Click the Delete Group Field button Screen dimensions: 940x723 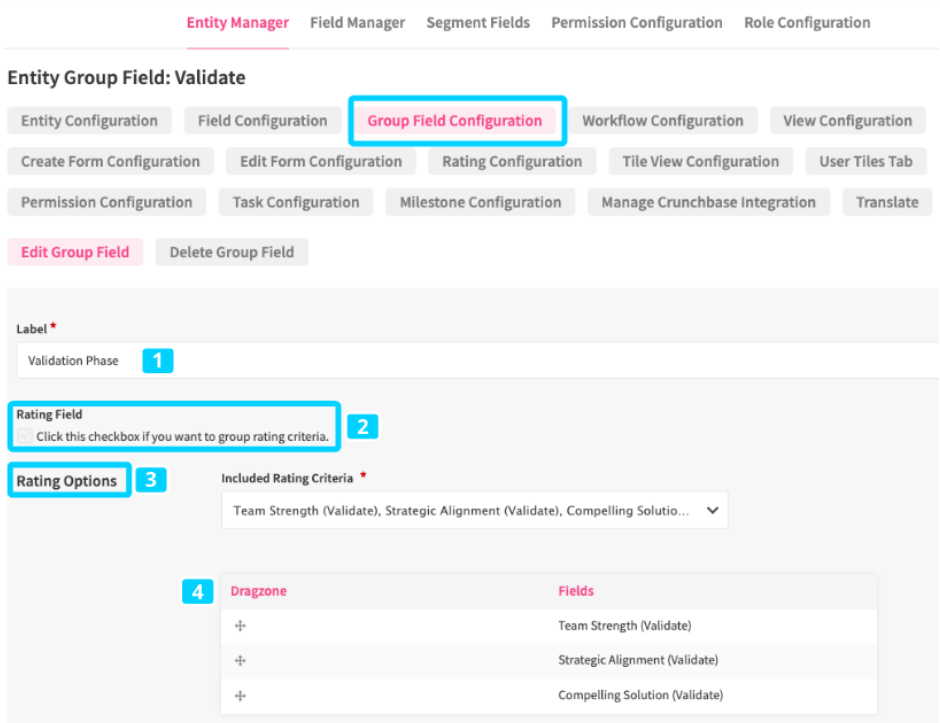pyautogui.click(x=231, y=252)
